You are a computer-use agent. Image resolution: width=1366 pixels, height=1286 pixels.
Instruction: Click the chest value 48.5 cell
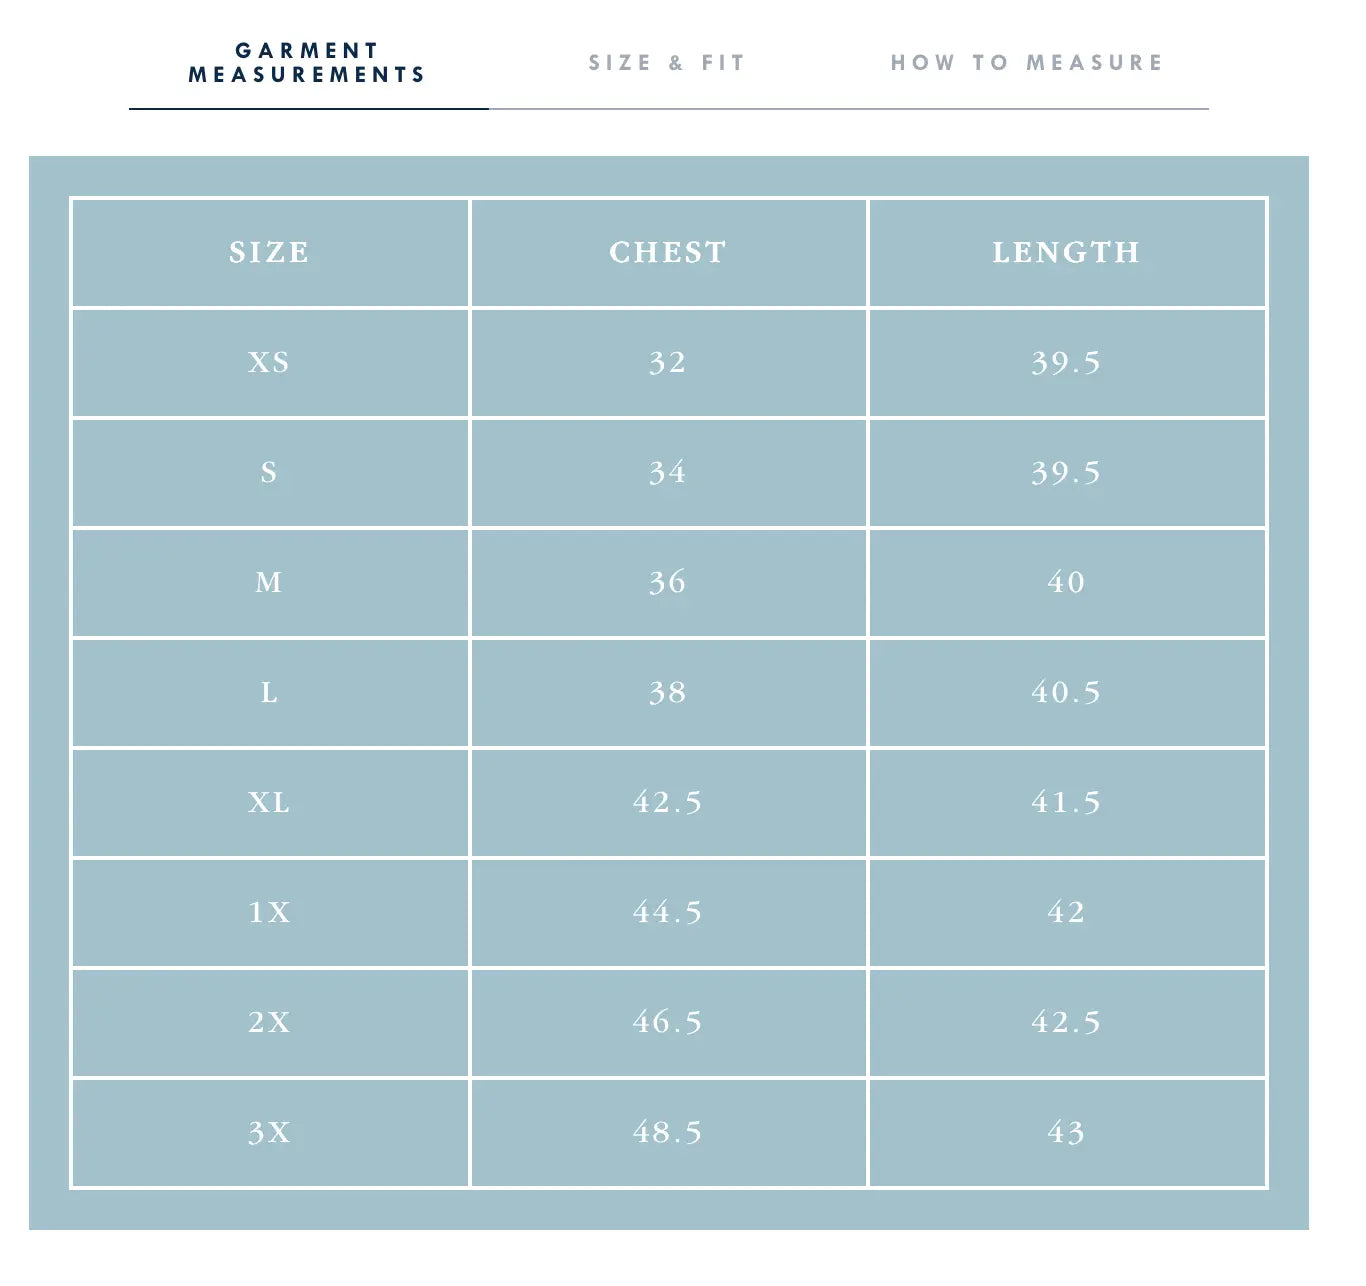(668, 1133)
